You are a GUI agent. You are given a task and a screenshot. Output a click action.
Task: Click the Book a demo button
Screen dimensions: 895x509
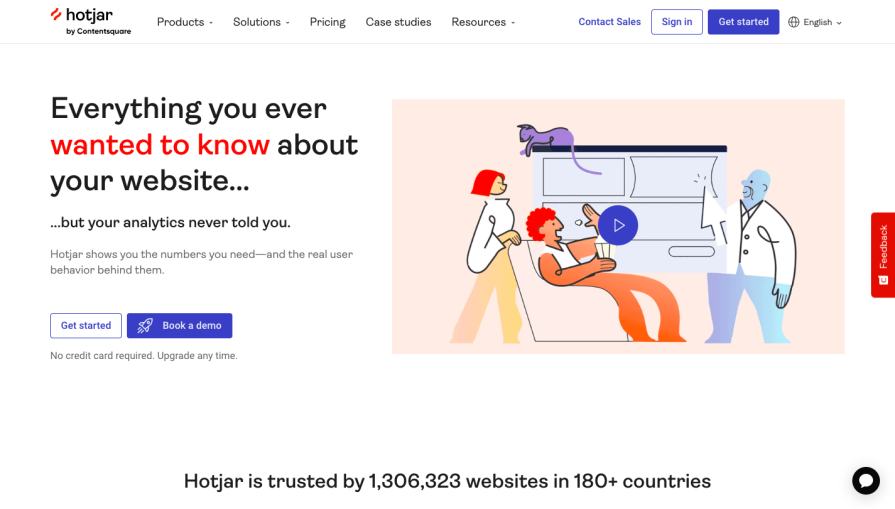pyautogui.click(x=179, y=325)
